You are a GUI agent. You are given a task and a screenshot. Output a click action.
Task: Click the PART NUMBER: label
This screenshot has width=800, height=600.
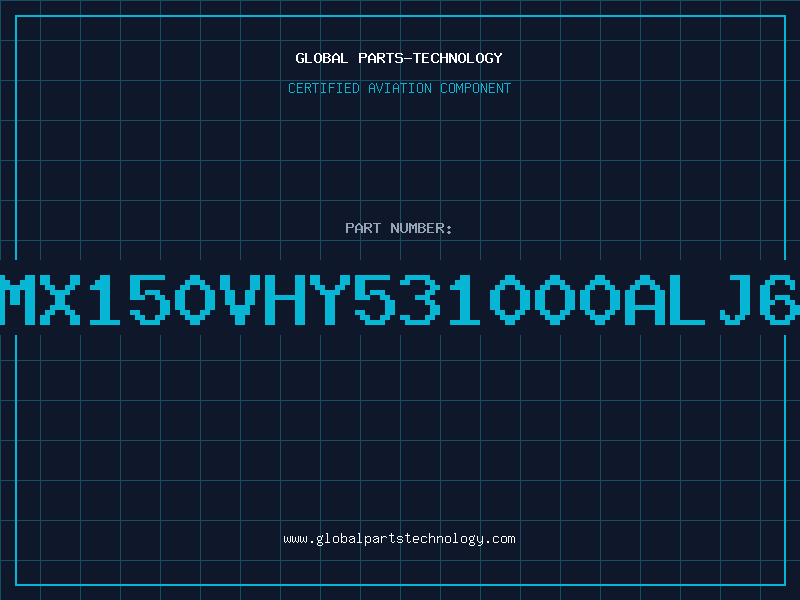[x=399, y=228]
